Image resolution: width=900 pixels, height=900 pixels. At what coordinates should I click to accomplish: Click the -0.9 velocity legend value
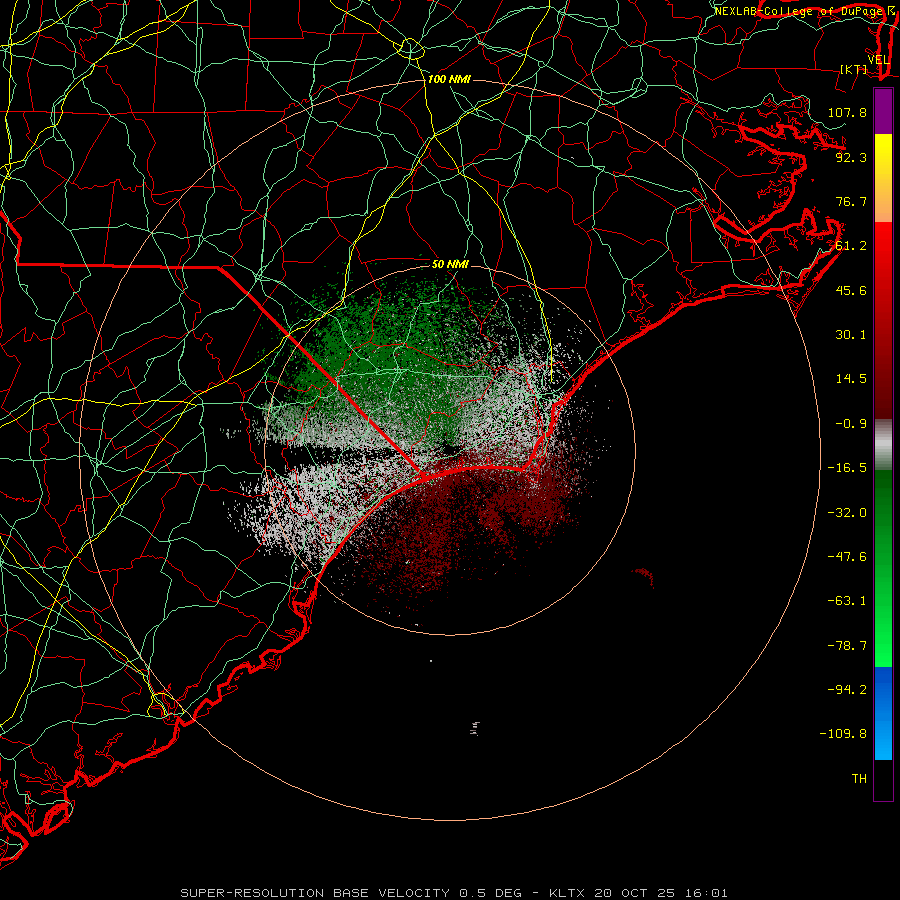pyautogui.click(x=851, y=424)
